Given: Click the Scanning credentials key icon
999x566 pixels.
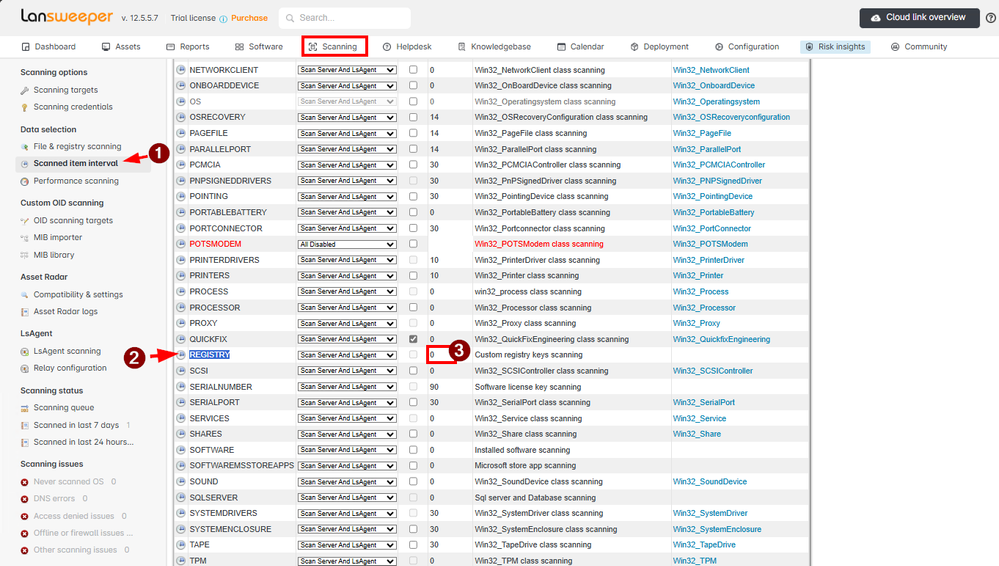Looking at the screenshot, I should 25,107.
